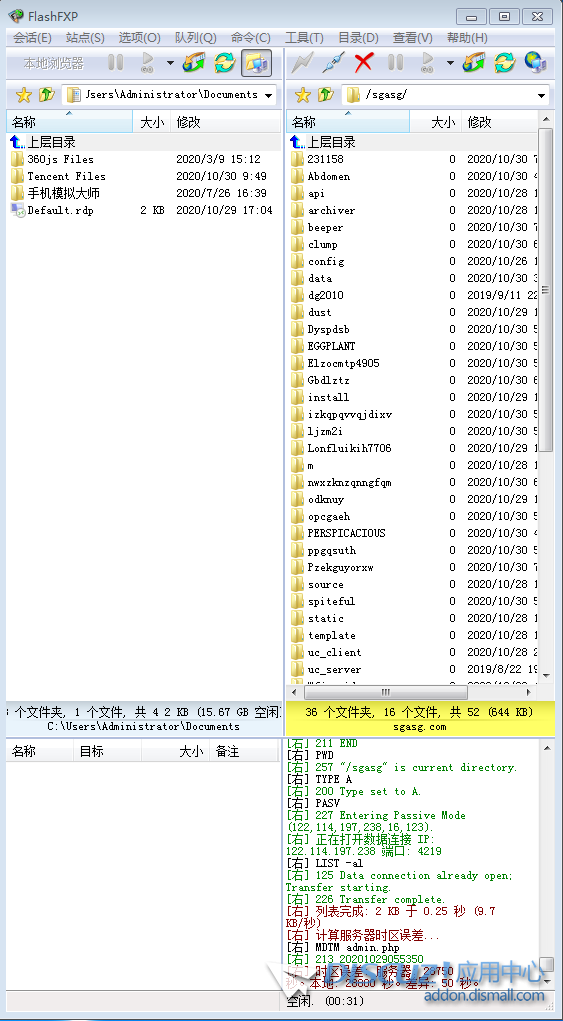
Task: Select the remote EGGPLANT folder
Action: [x=331, y=346]
